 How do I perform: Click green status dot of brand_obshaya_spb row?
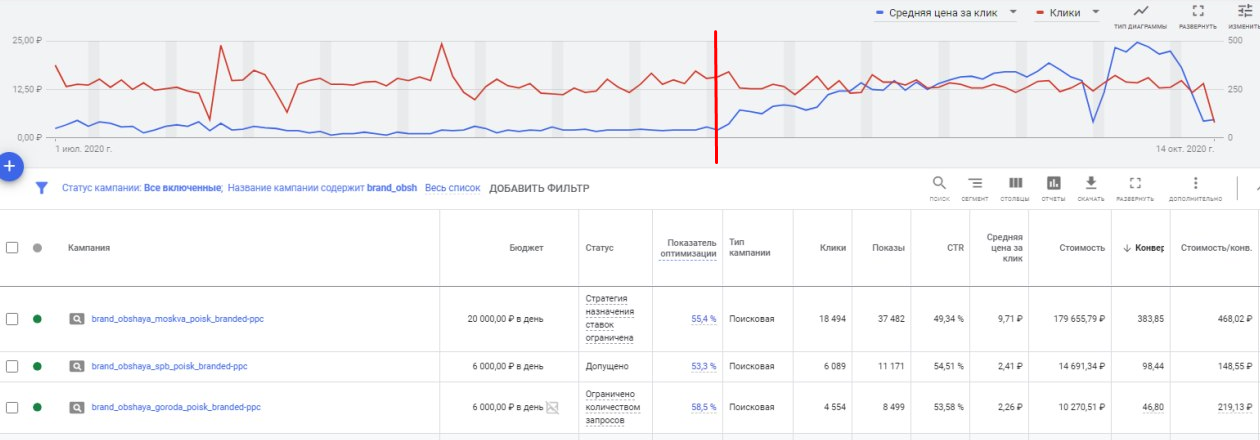tap(37, 366)
